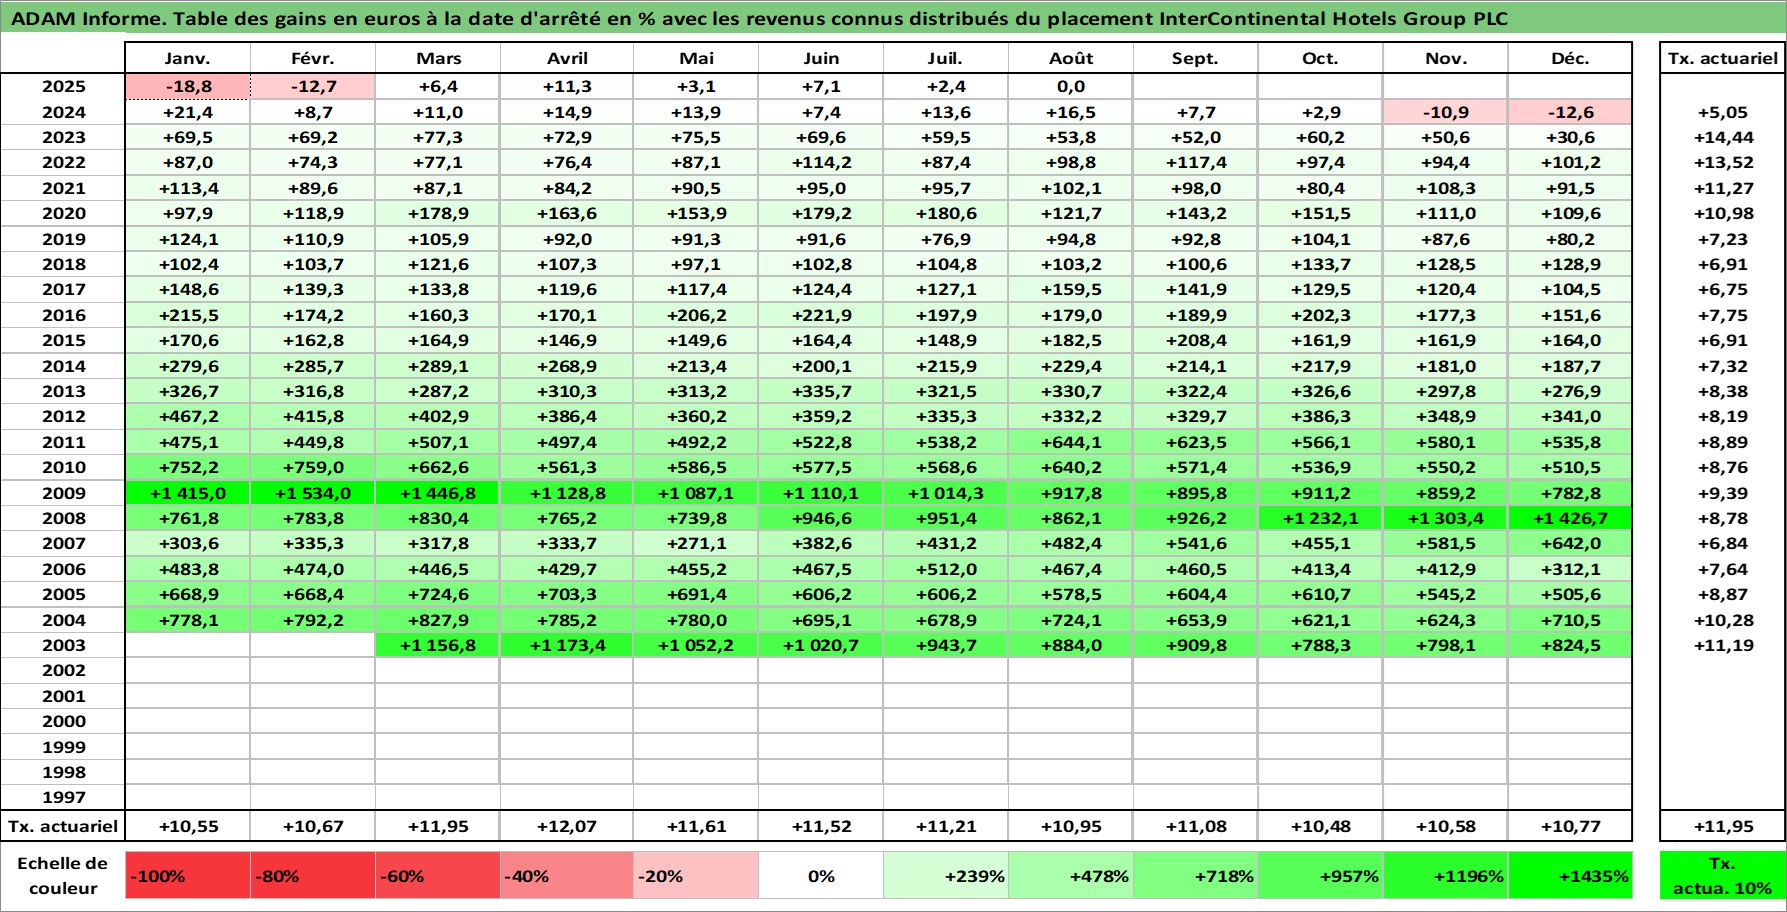Select the 2003 row label
1787x912 pixels.
click(x=63, y=645)
